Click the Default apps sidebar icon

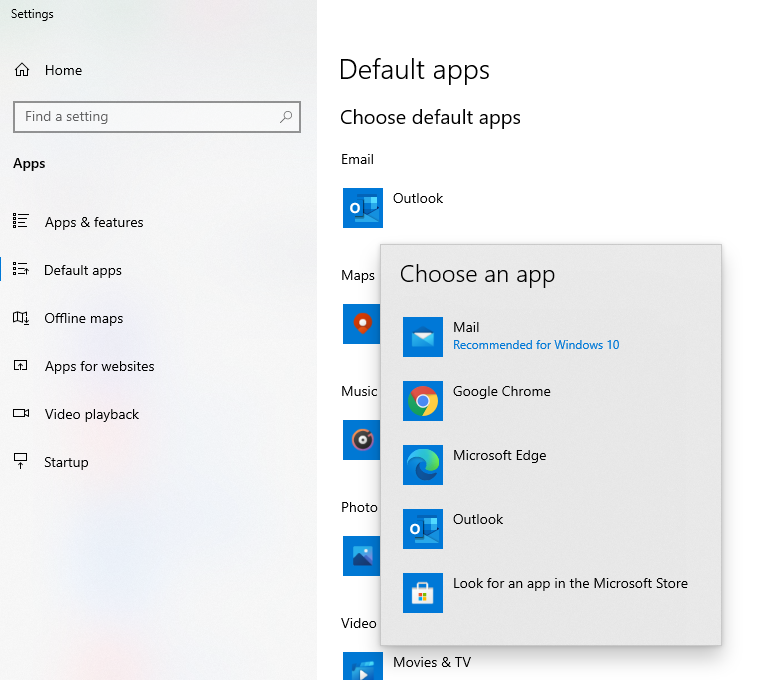tap(21, 269)
